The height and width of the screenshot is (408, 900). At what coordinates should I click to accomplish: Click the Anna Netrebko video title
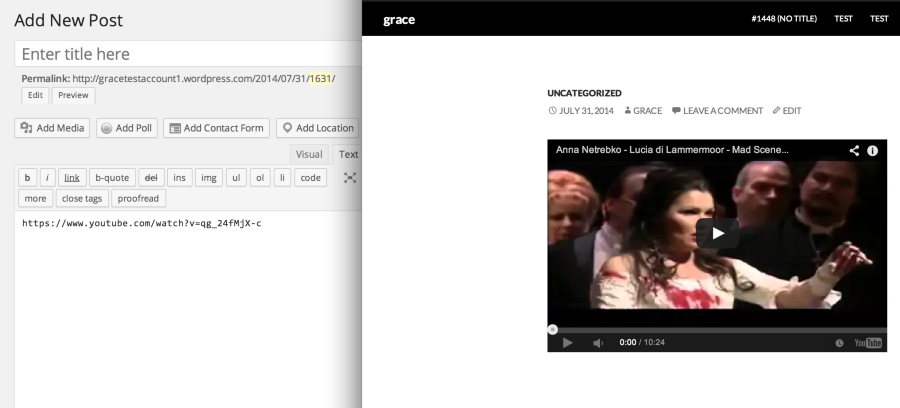pyautogui.click(x=672, y=150)
